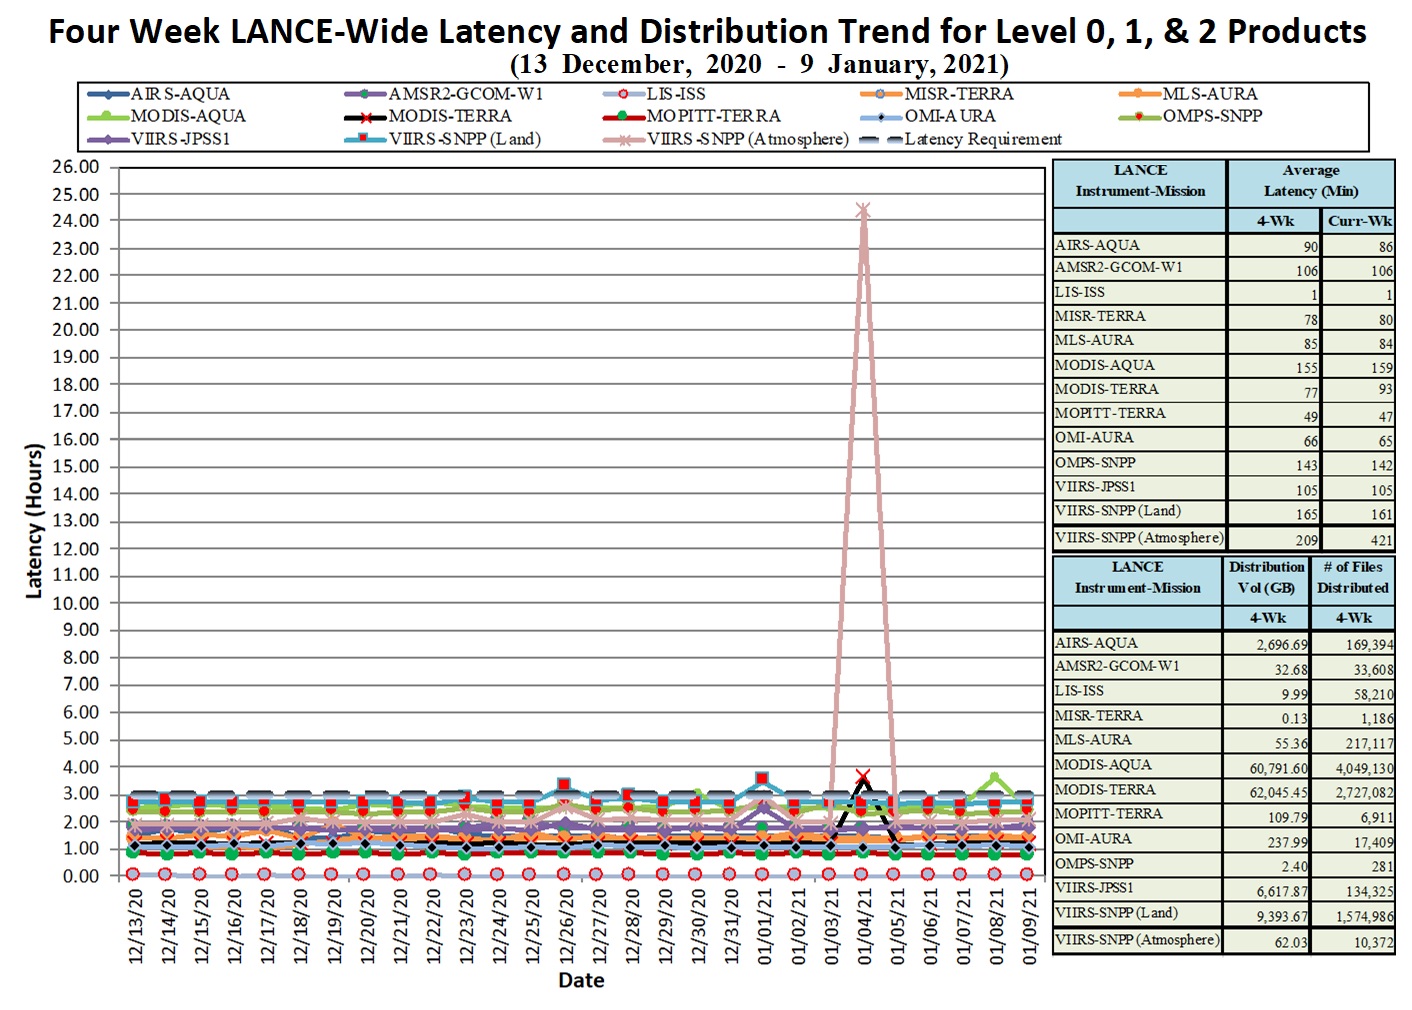Click the MODIS-TERRA red X marker on 01/04/21
This screenshot has height=1010, width=1412.
click(x=863, y=776)
